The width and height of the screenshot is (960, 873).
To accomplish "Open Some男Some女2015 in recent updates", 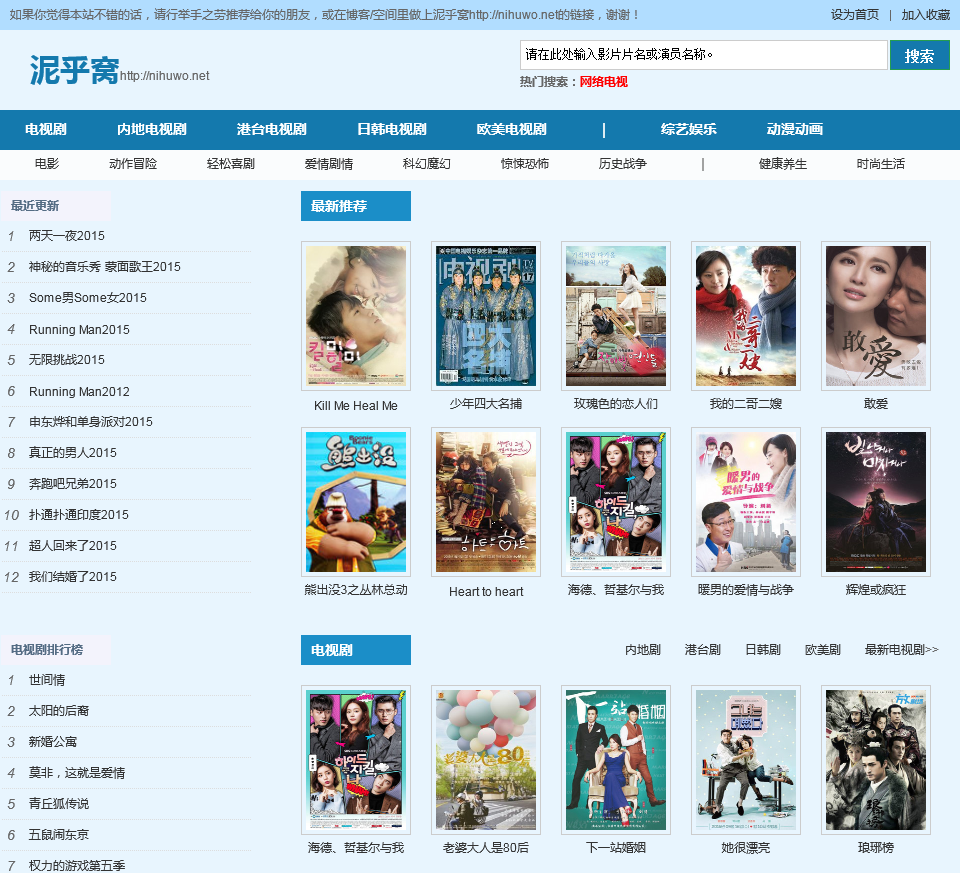I will pos(88,298).
